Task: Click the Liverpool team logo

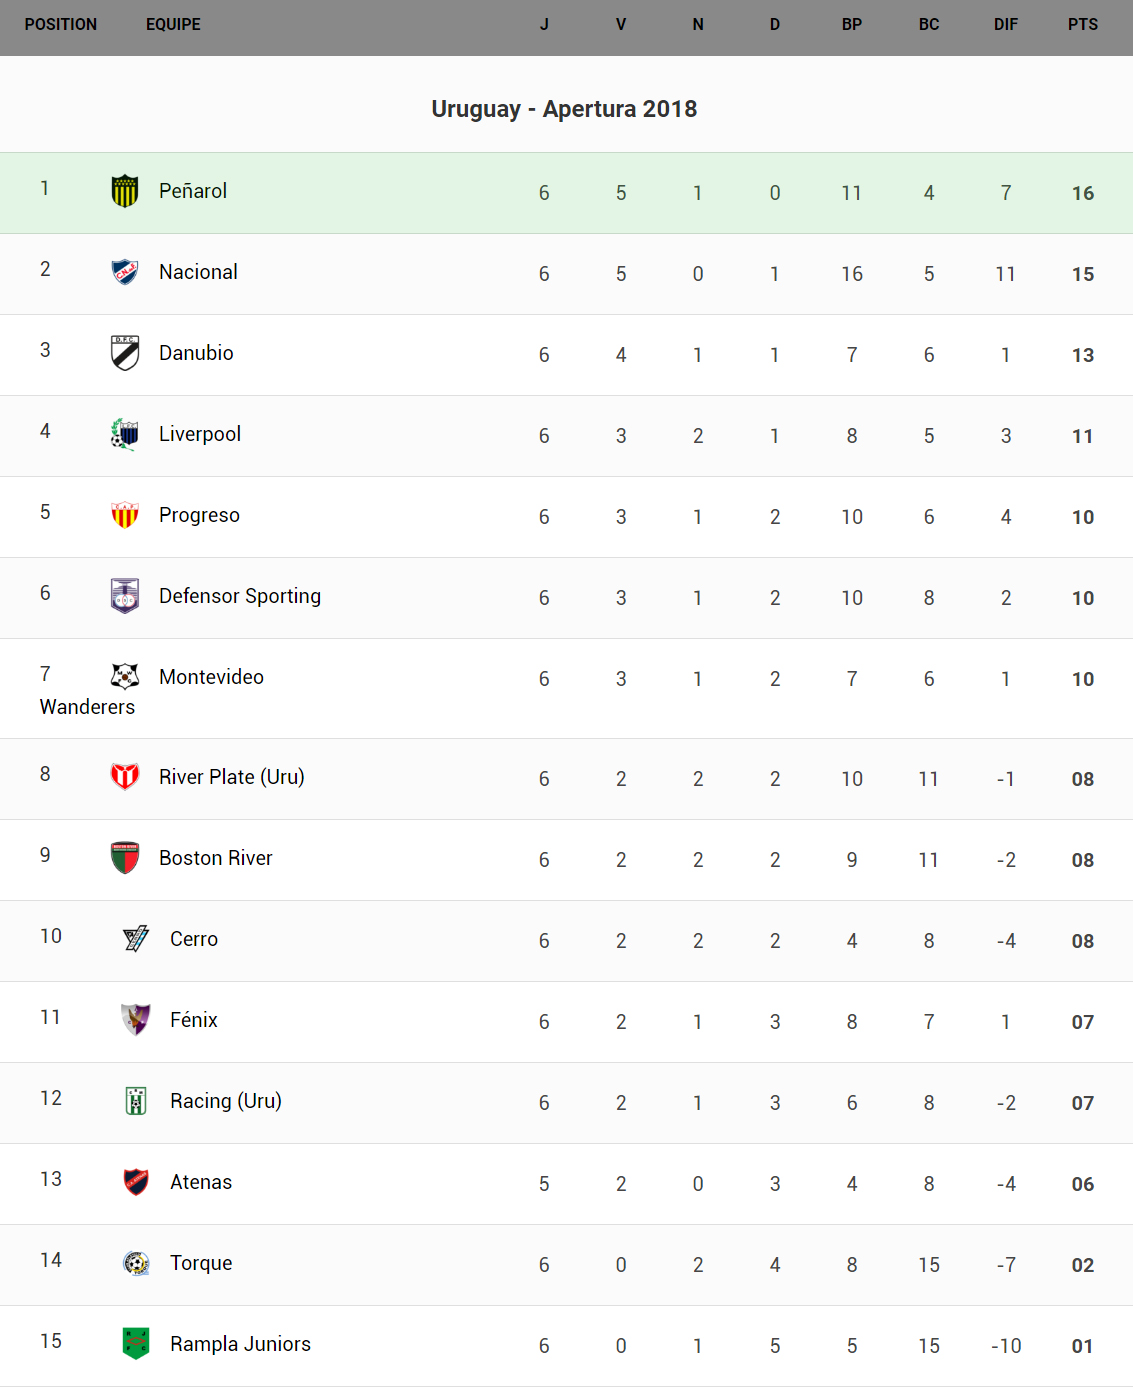Action: tap(125, 434)
